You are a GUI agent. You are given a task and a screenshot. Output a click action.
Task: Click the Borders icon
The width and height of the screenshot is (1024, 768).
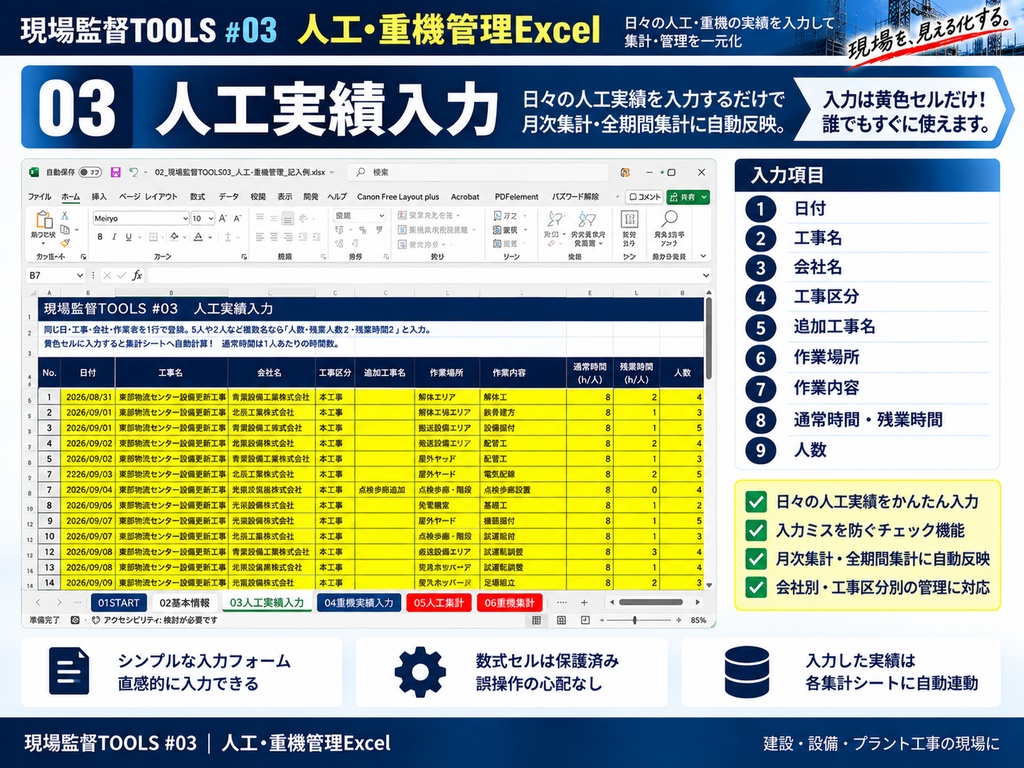coord(153,236)
